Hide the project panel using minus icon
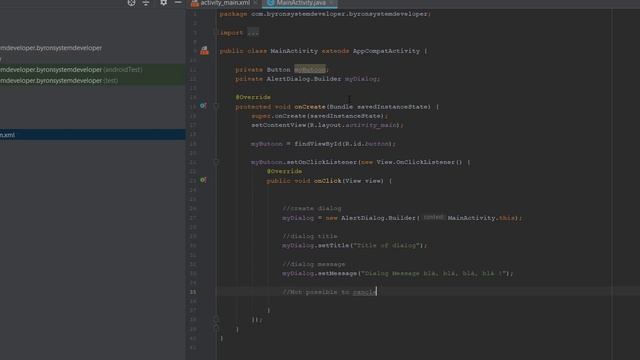The width and height of the screenshot is (640, 360). coord(178,3)
